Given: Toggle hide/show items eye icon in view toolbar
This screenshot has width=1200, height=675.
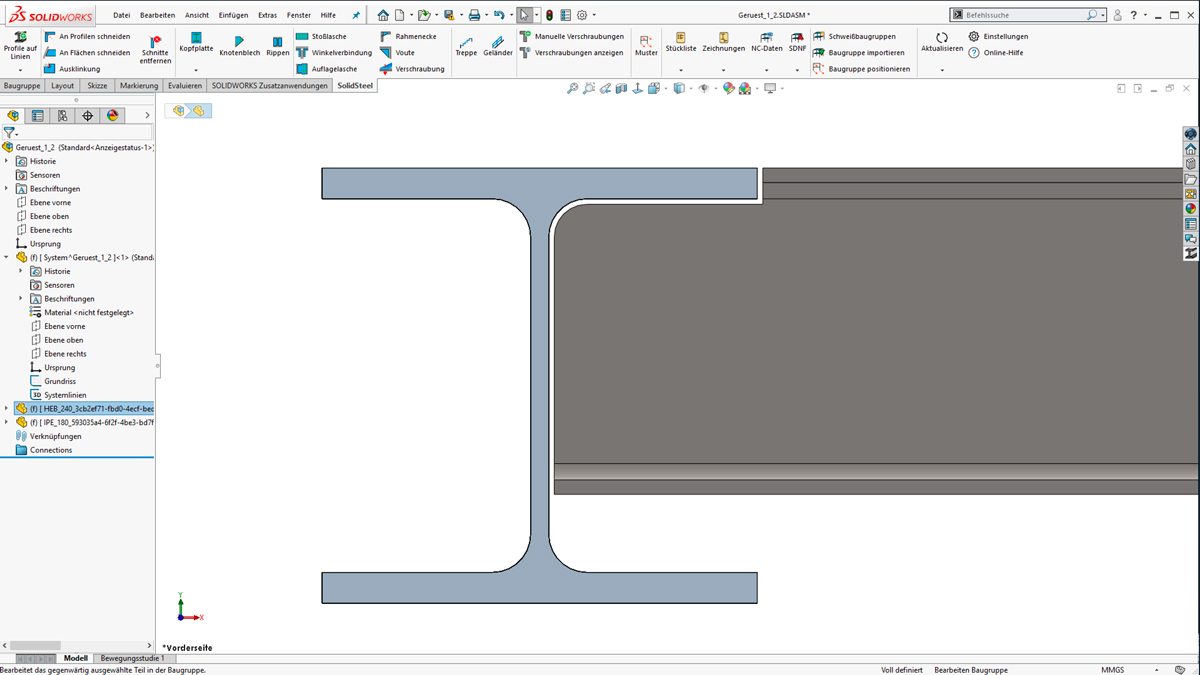Looking at the screenshot, I should point(703,89).
